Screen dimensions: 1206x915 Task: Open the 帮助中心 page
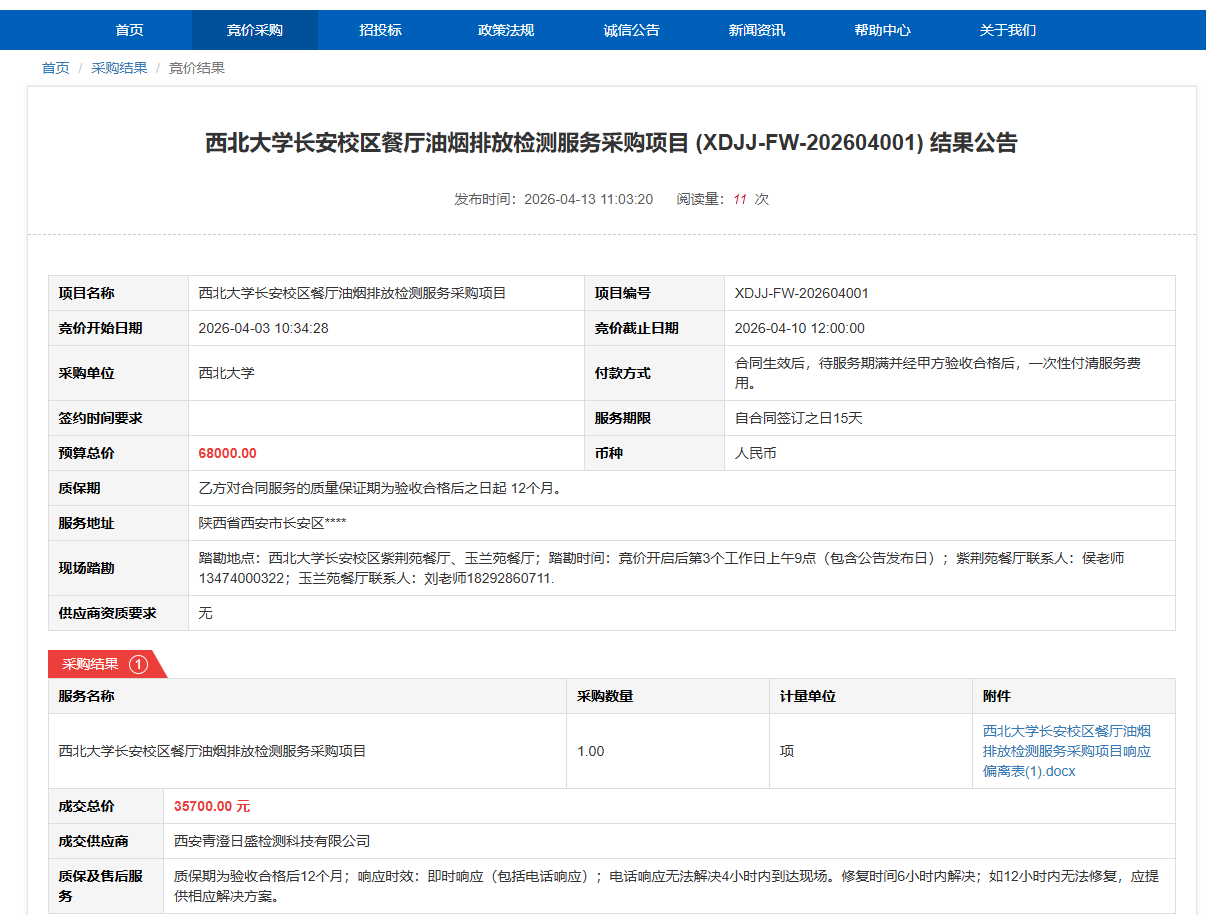(x=882, y=30)
